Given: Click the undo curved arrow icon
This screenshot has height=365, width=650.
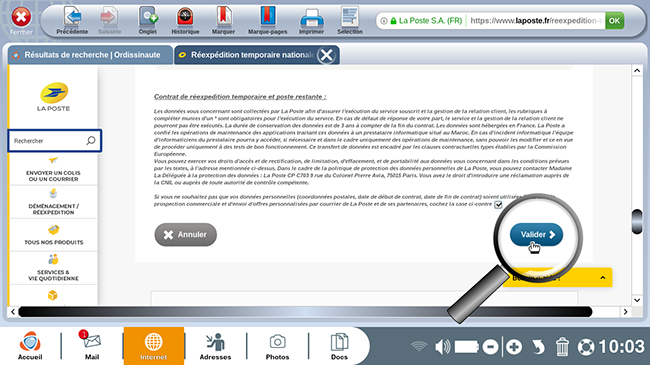Looking at the screenshot, I should pyautogui.click(x=538, y=347).
